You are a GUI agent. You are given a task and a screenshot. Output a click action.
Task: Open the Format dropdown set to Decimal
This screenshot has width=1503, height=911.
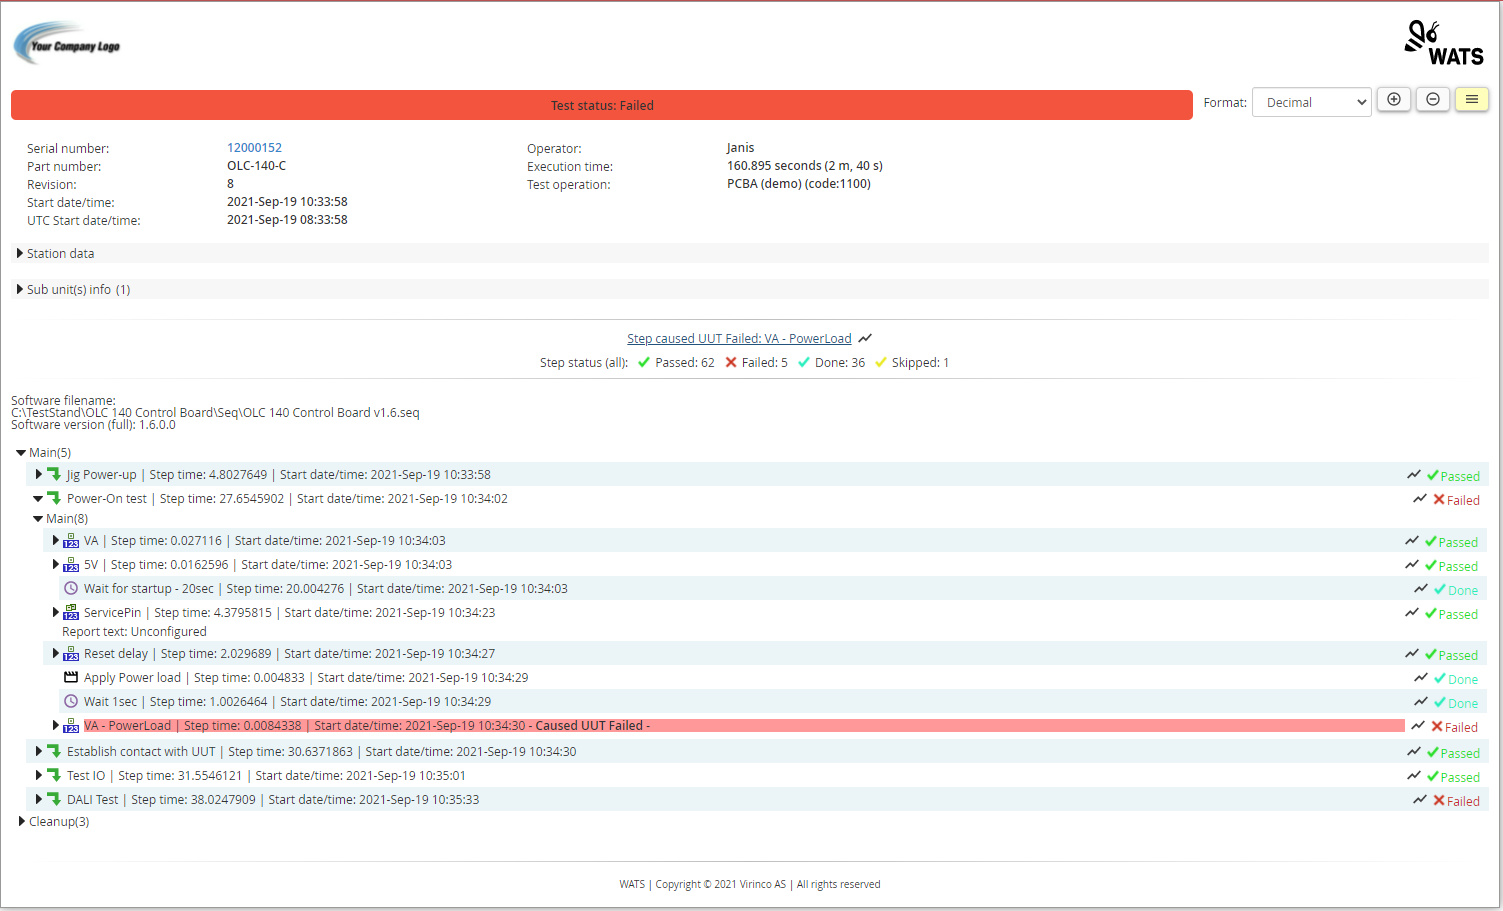coord(1311,103)
